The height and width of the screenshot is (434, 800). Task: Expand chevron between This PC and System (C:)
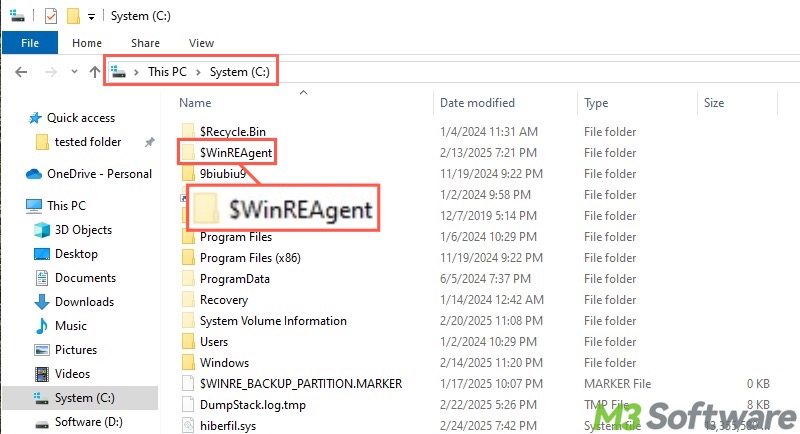pyautogui.click(x=198, y=72)
